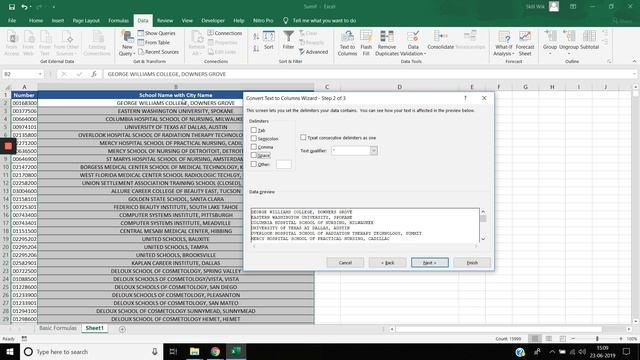Enable Treat consecutive delimiters as one
The height and width of the screenshot is (360, 640).
click(x=303, y=137)
